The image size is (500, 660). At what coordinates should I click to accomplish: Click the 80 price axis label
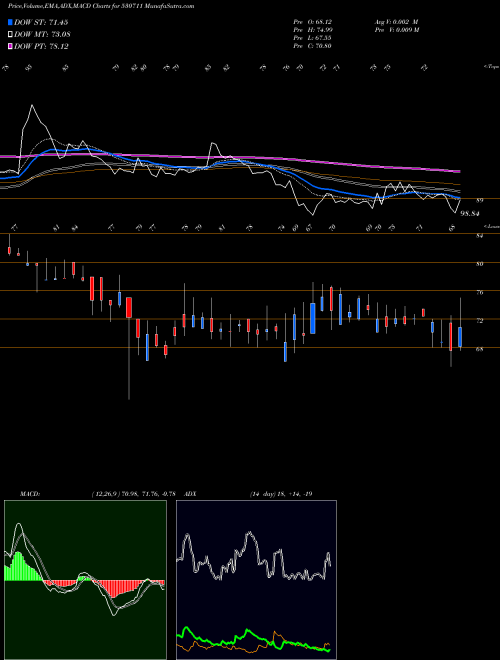tap(479, 264)
